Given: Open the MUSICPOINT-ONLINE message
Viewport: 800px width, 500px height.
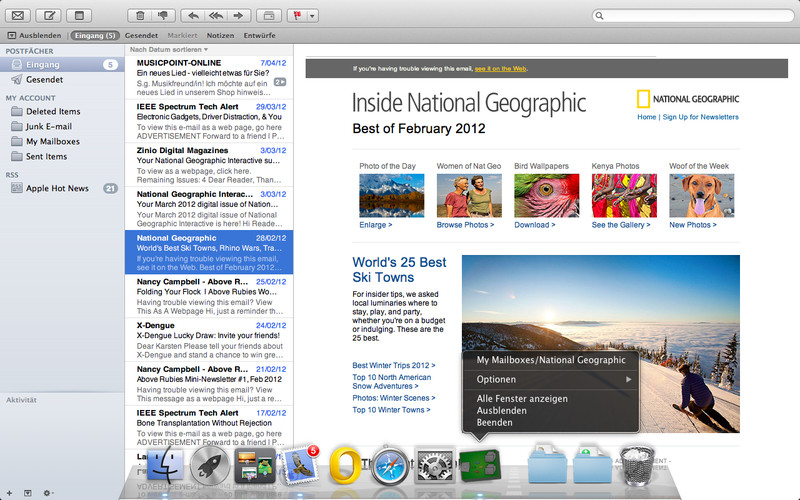Looking at the screenshot, I should click(209, 77).
